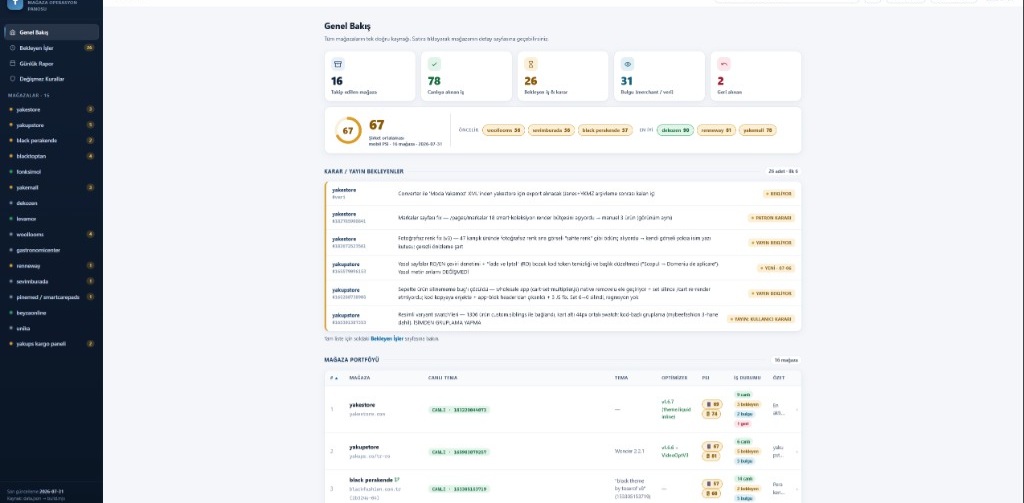1024x503 pixels.
Task: Click the BEKLİYOR badge on the first pending row
Action: pos(779,193)
